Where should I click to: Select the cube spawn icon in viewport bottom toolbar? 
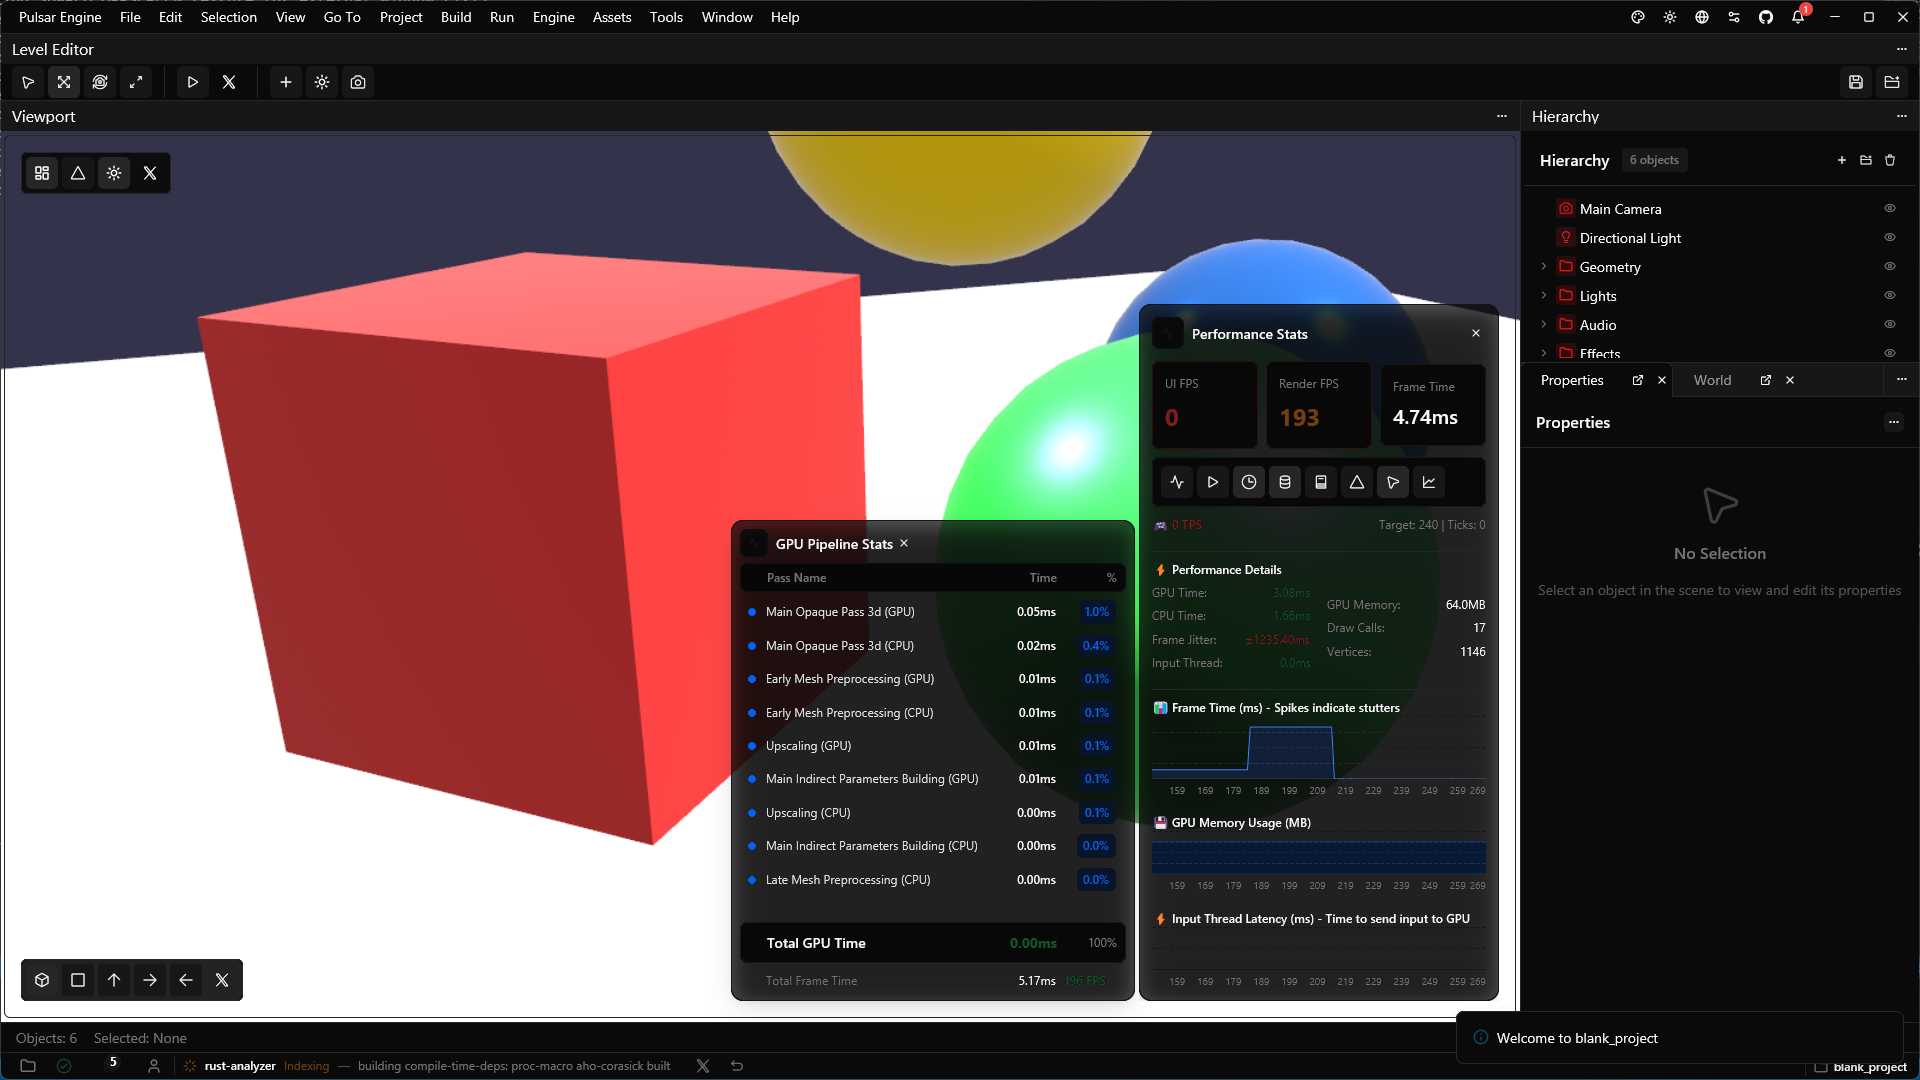tap(41, 980)
